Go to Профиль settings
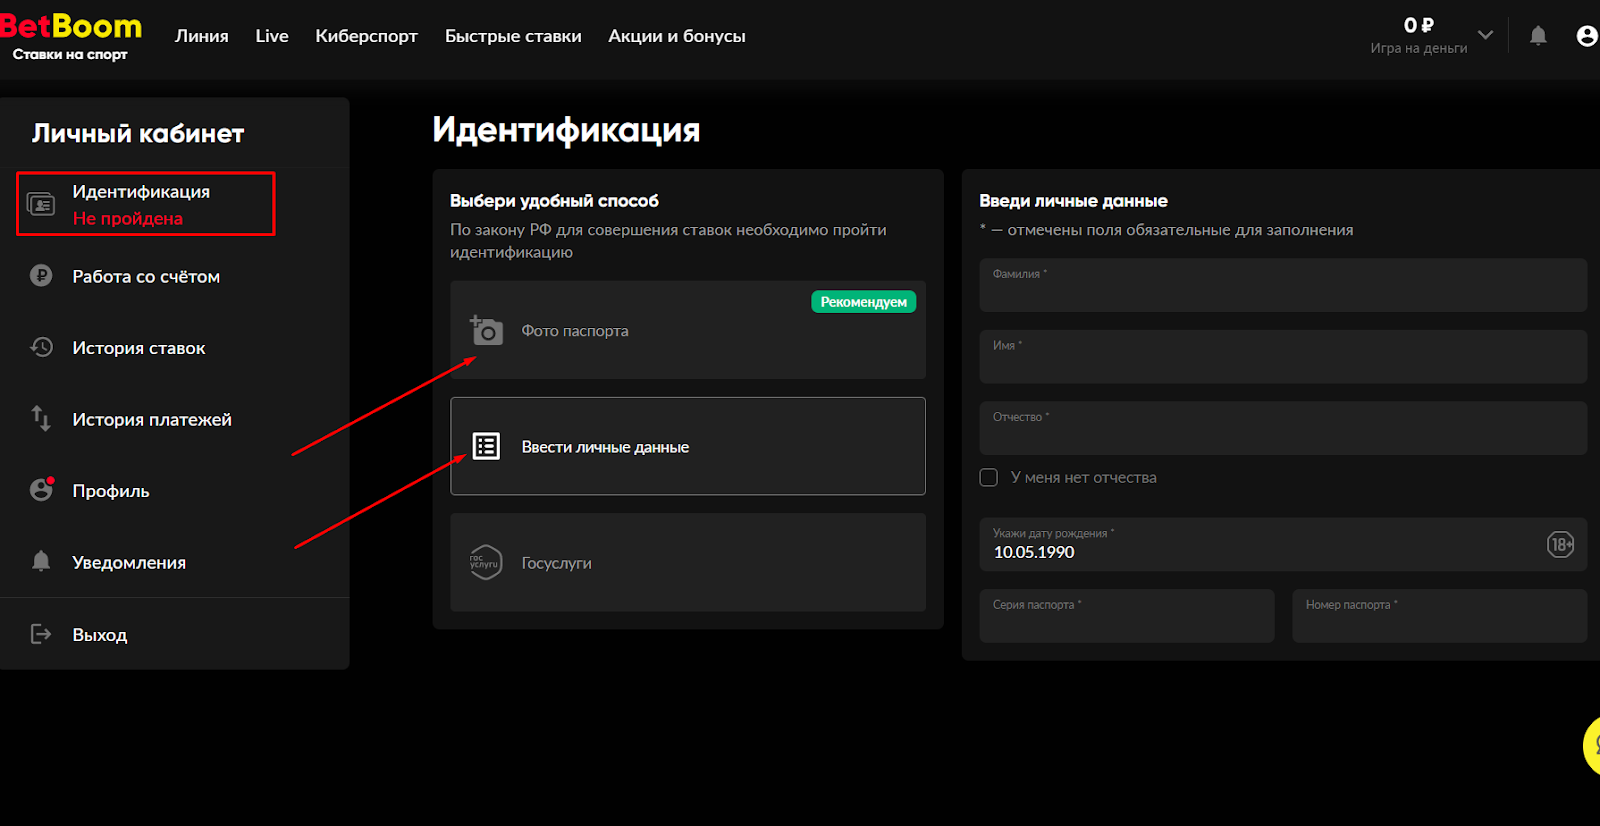Screen dimensions: 1600x826 (x=111, y=491)
